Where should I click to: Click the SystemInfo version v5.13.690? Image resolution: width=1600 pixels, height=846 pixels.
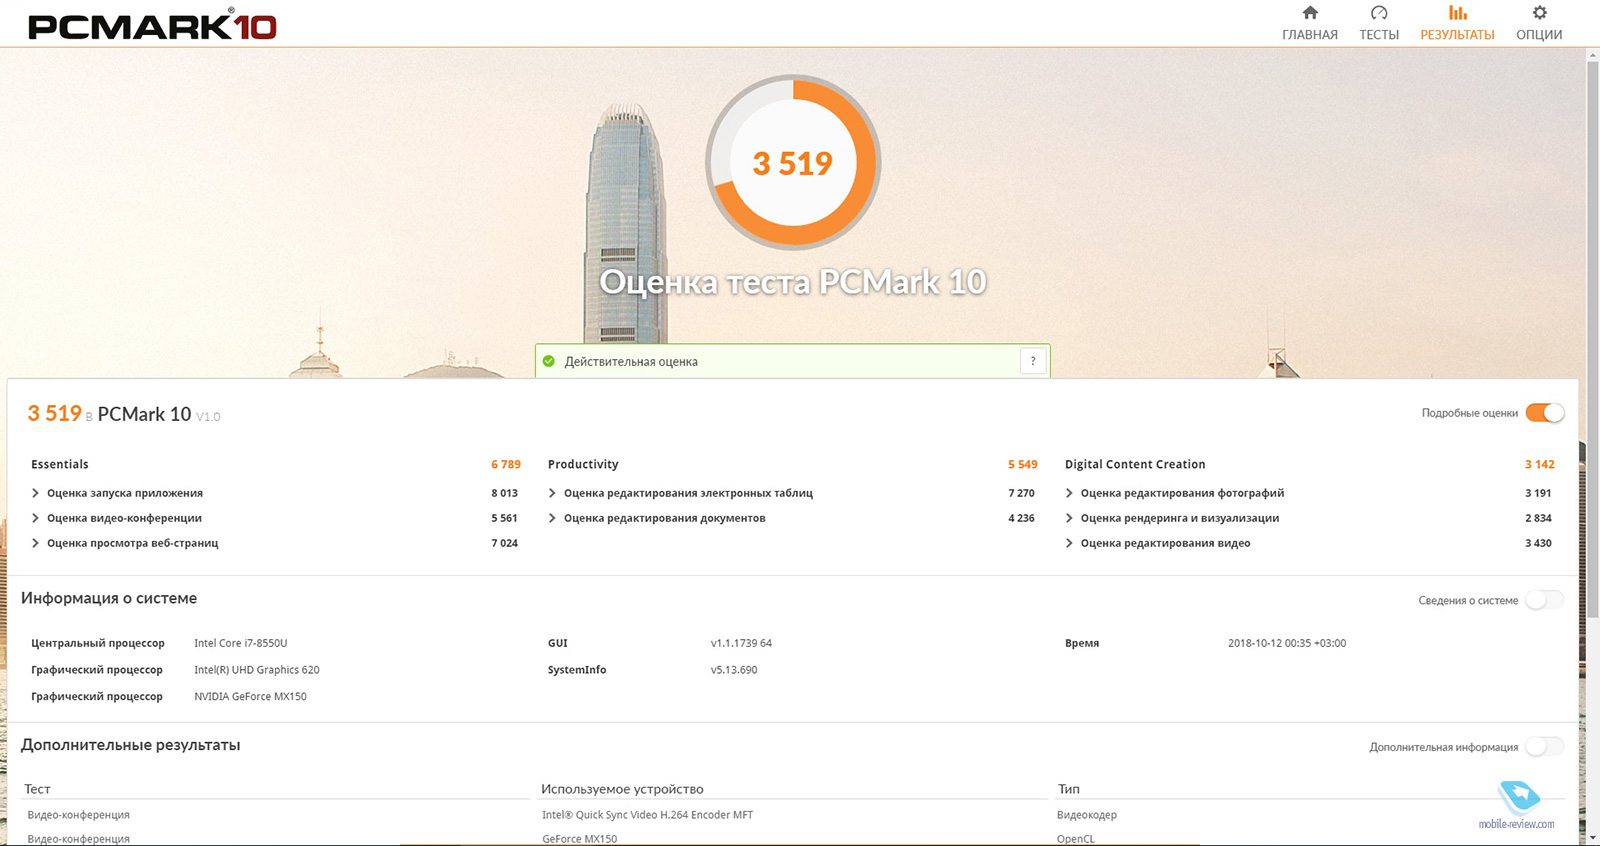pyautogui.click(x=734, y=670)
